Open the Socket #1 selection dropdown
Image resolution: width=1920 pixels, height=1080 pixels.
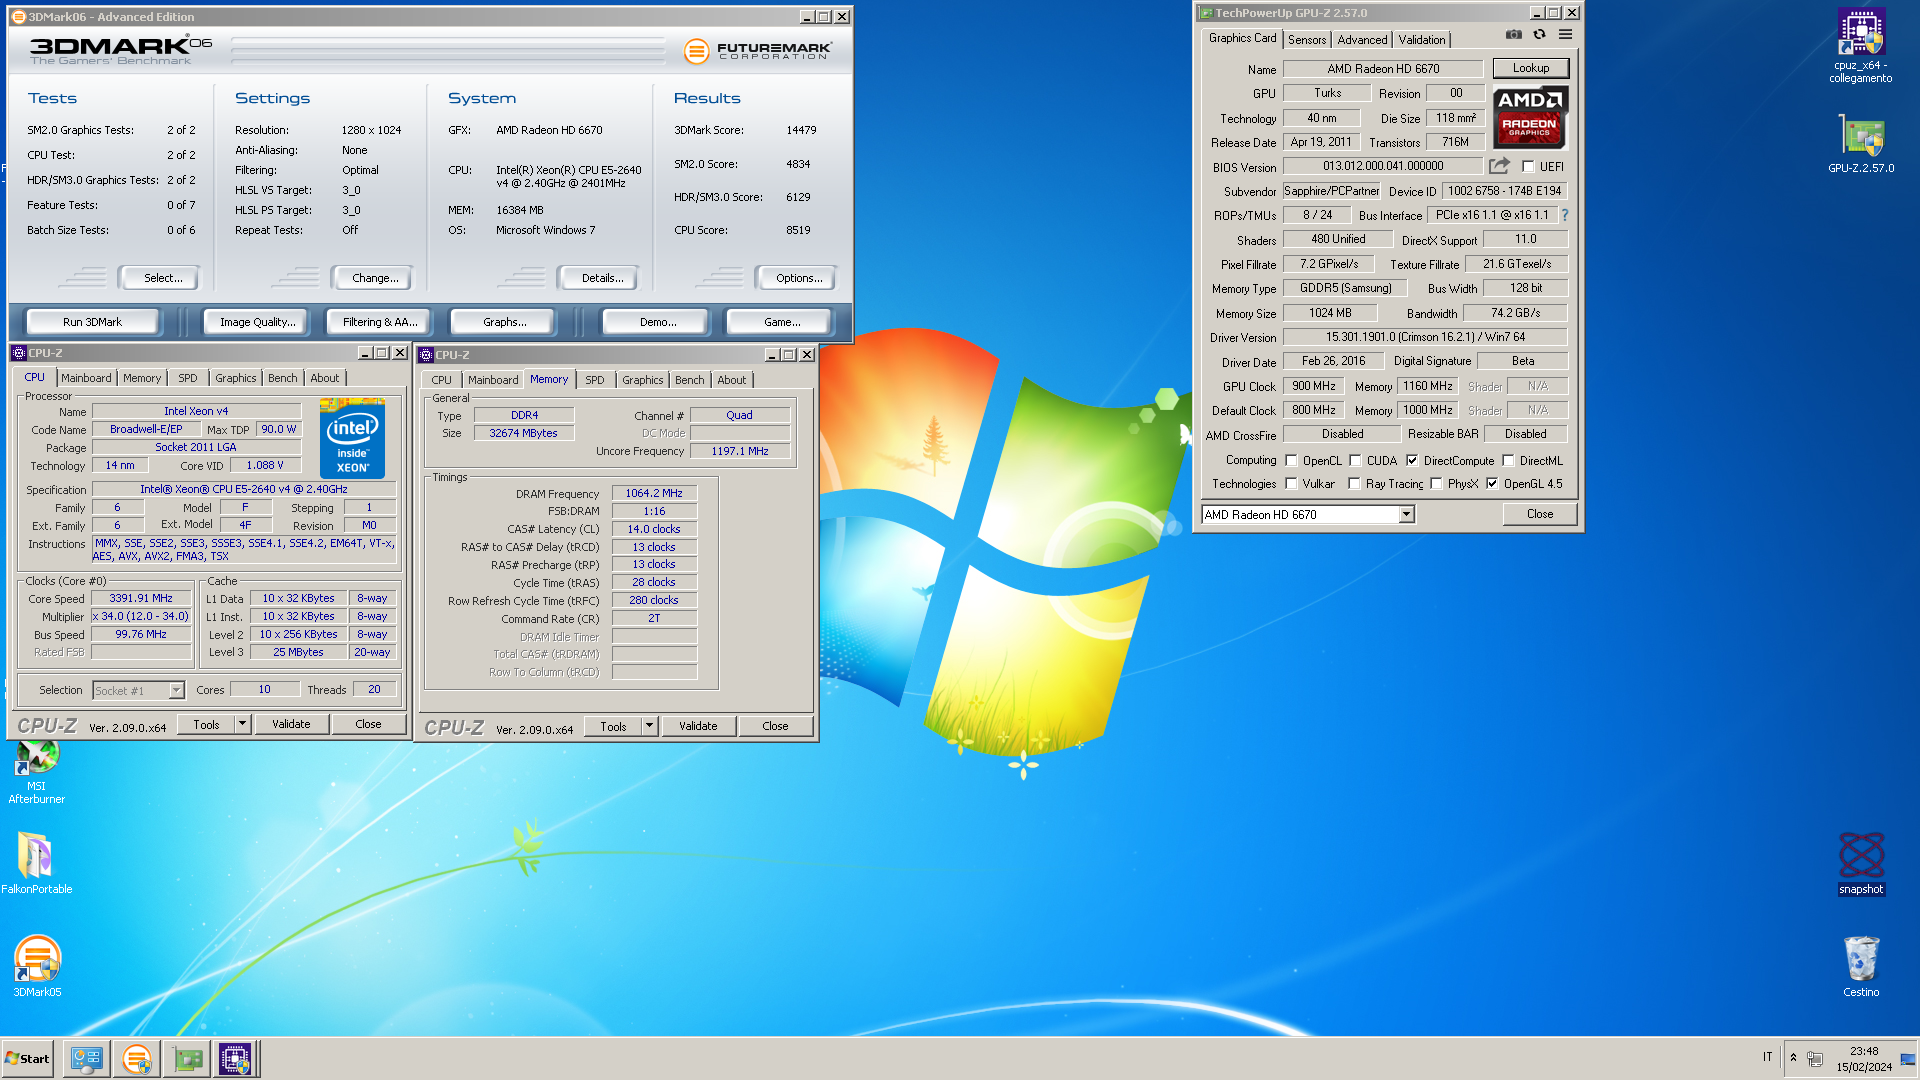pyautogui.click(x=176, y=690)
